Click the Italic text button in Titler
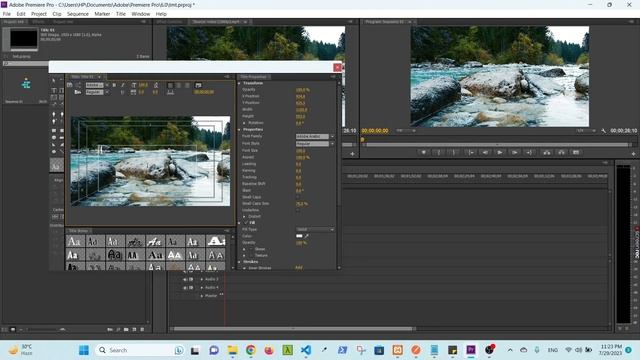The width and height of the screenshot is (640, 360). click(x=122, y=85)
